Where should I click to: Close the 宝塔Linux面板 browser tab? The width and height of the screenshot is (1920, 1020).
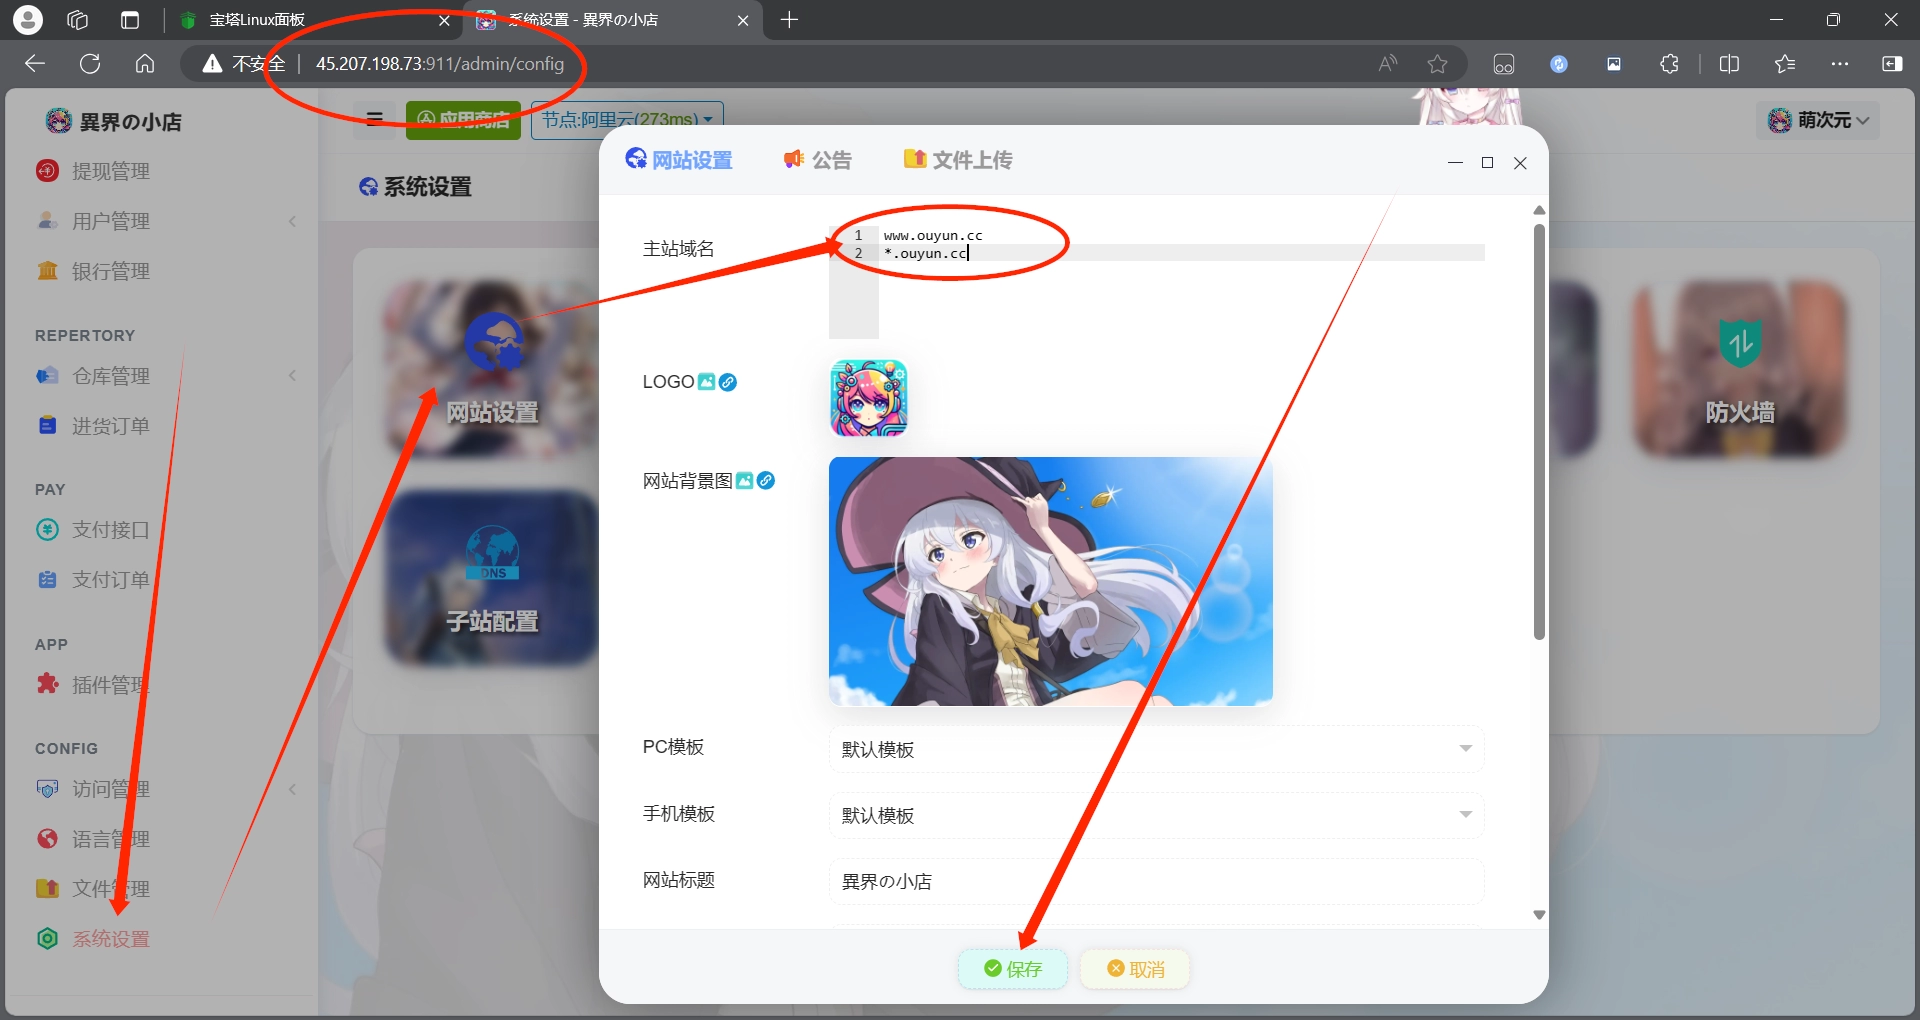(x=444, y=20)
